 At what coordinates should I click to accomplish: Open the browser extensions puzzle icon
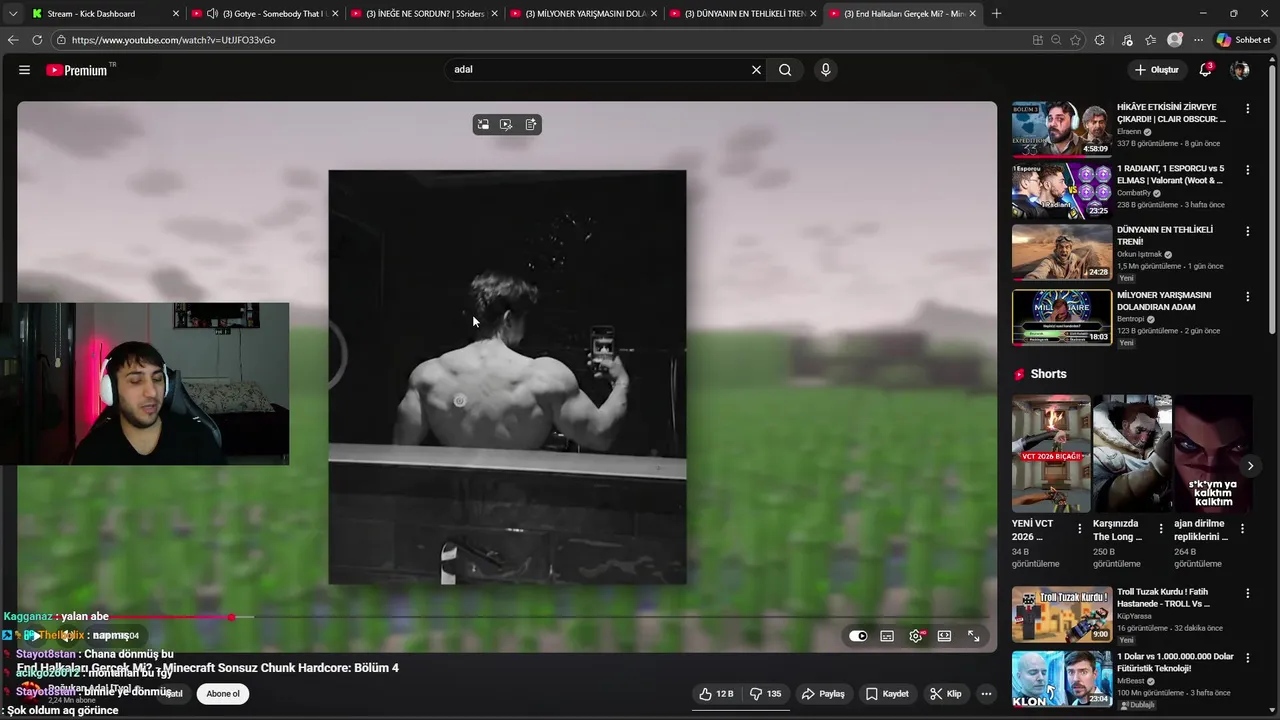(1100, 40)
